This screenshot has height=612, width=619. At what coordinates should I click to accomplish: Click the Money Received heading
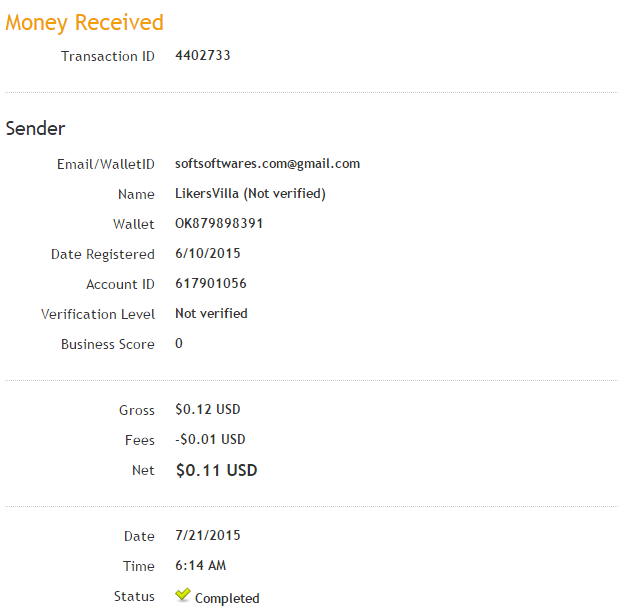click(84, 22)
